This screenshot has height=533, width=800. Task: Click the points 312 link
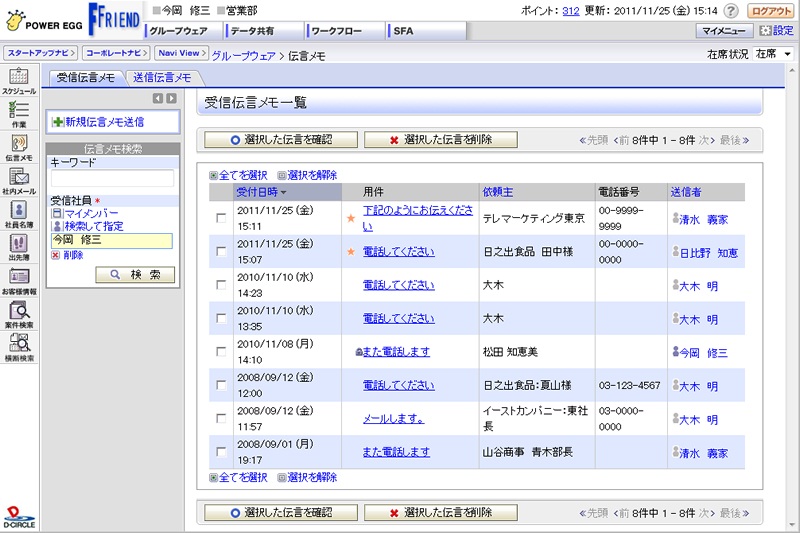pyautogui.click(x=570, y=11)
